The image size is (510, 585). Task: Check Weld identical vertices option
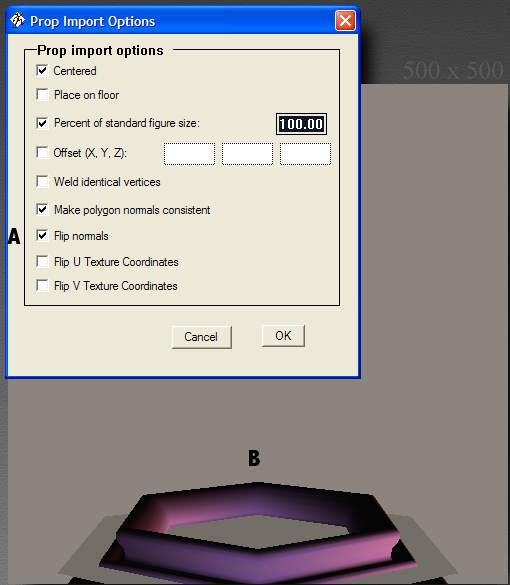coord(42,182)
